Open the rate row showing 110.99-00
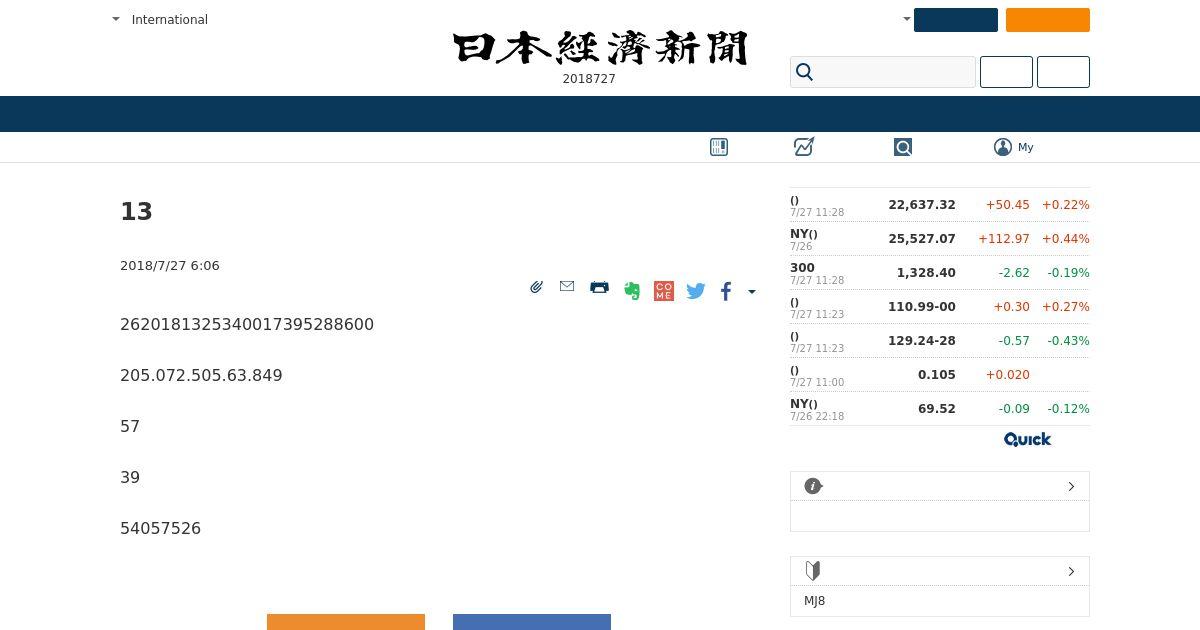Viewport: 1200px width, 630px height. click(x=940, y=307)
